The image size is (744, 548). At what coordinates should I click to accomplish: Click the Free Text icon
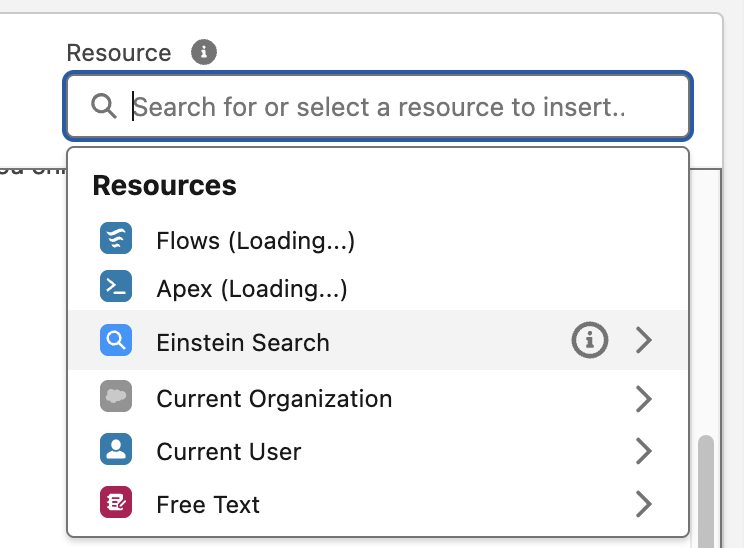tap(117, 504)
